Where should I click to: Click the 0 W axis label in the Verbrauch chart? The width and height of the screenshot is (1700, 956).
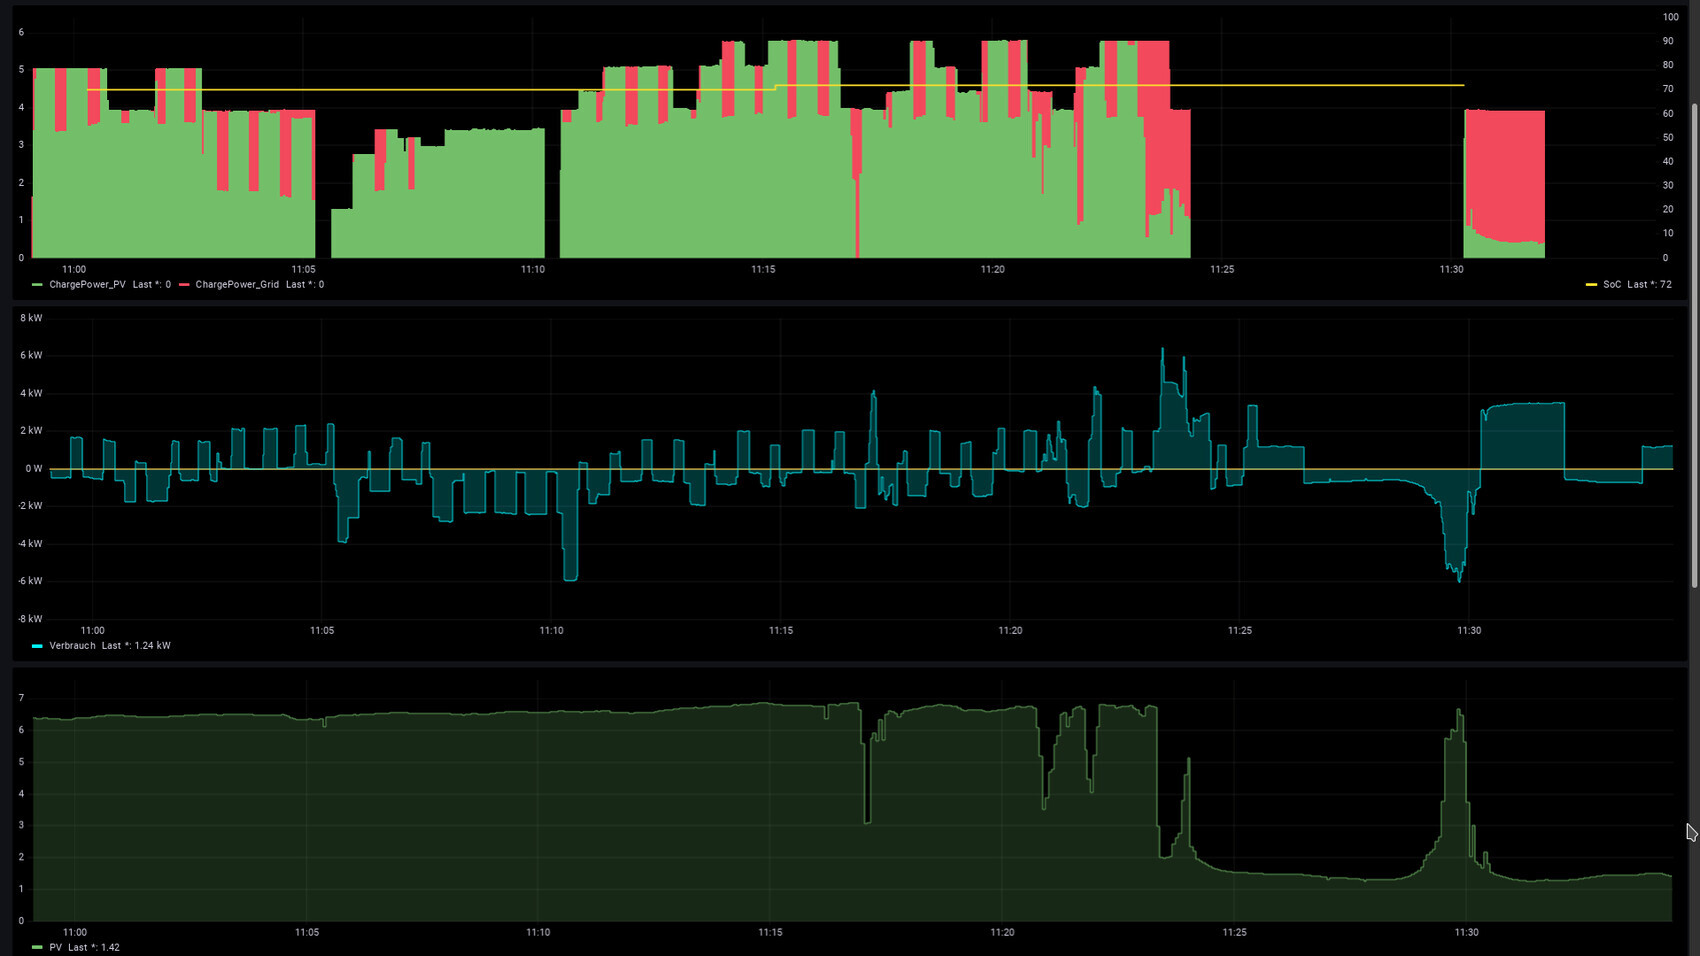(x=33, y=468)
